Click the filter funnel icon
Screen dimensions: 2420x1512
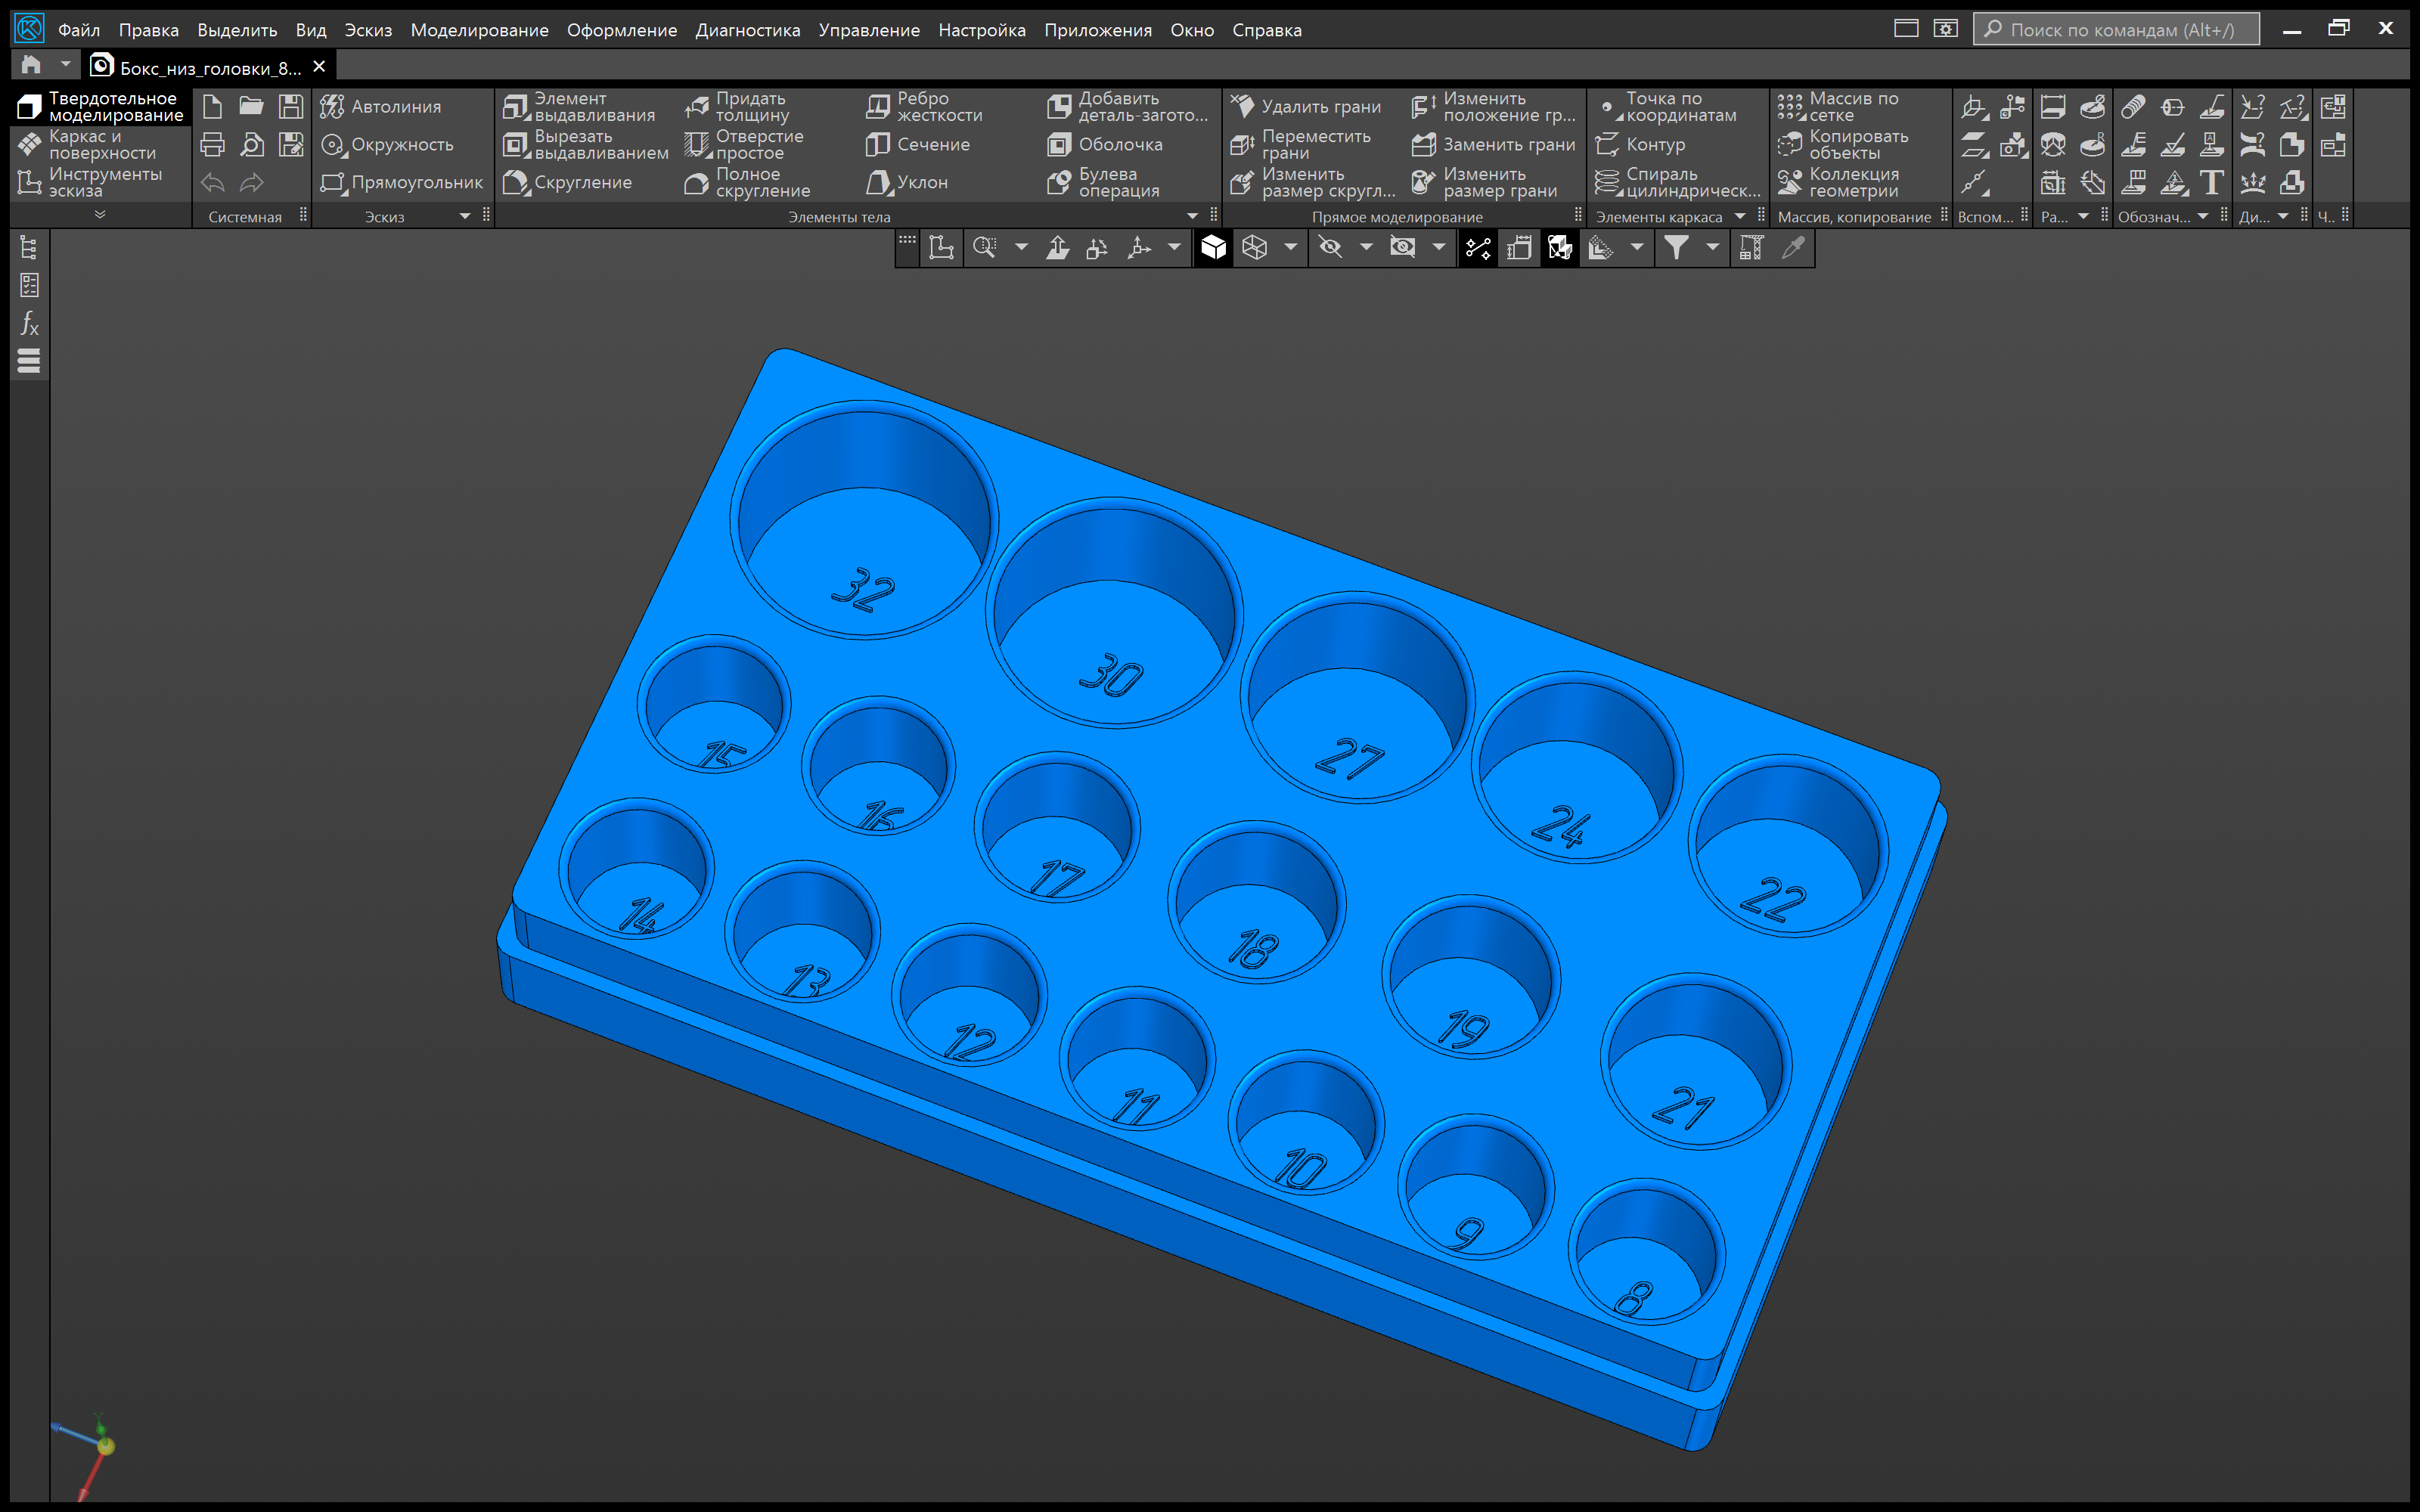tap(1676, 247)
